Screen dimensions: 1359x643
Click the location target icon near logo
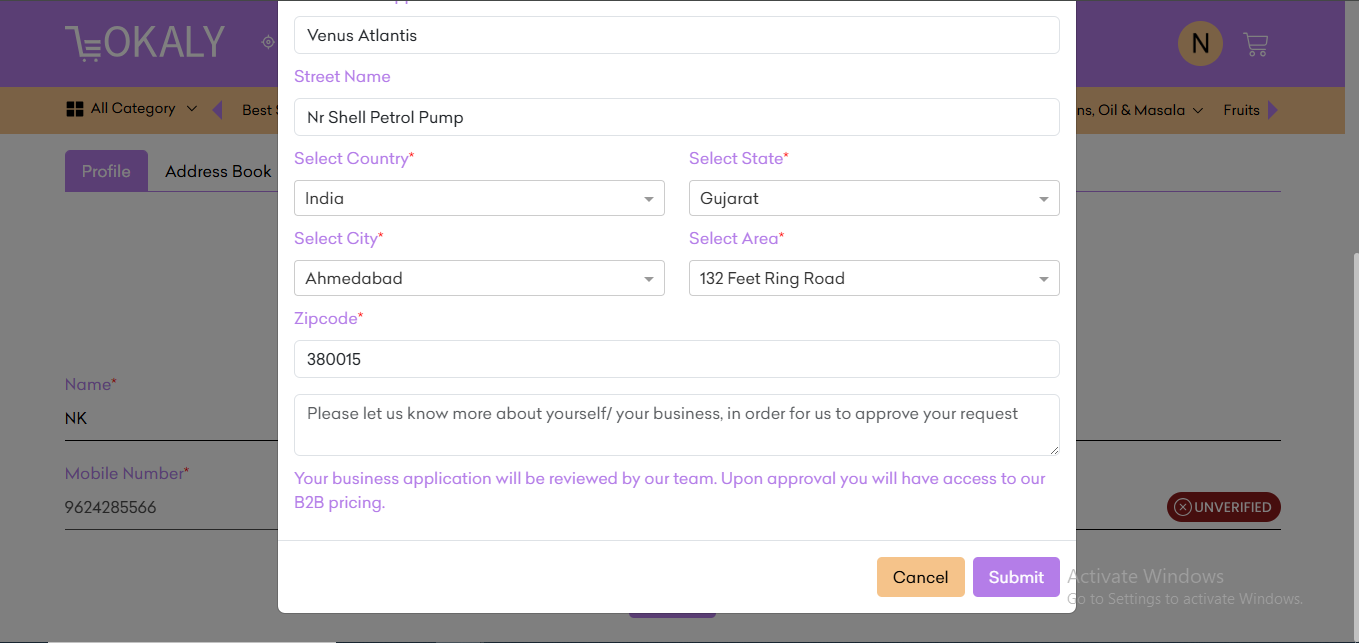[268, 42]
